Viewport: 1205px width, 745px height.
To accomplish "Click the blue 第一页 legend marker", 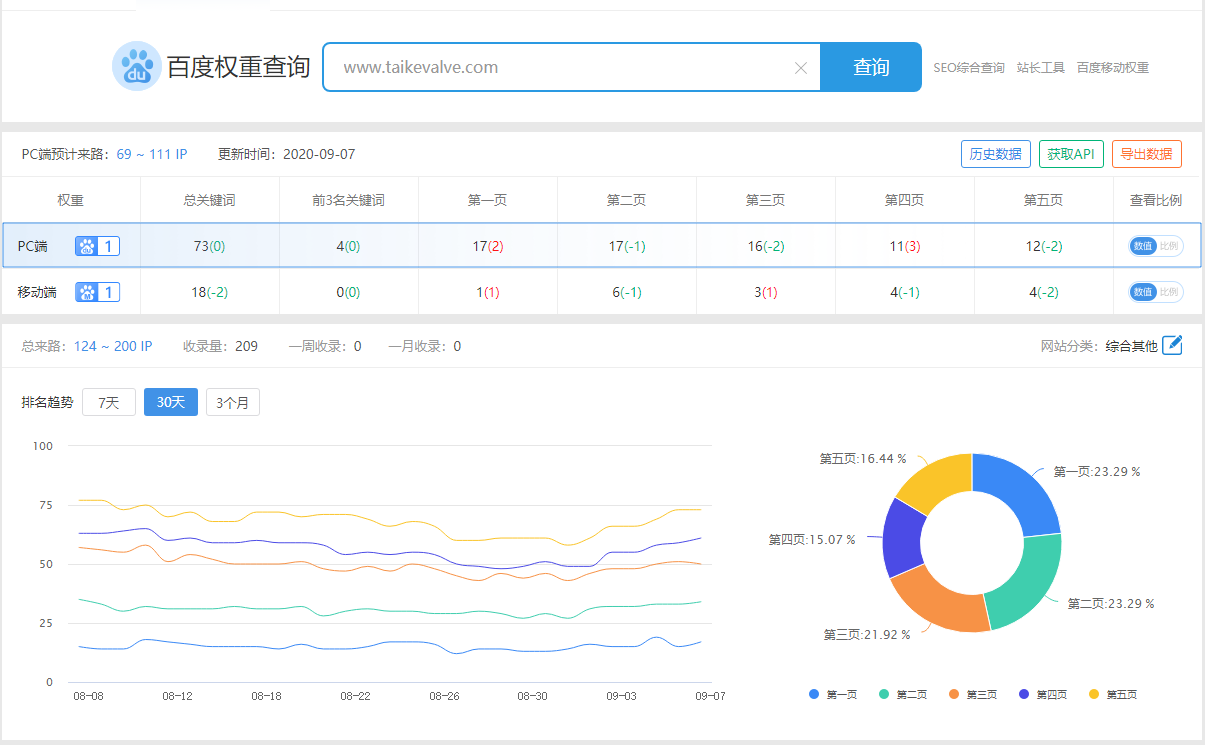I will (814, 693).
